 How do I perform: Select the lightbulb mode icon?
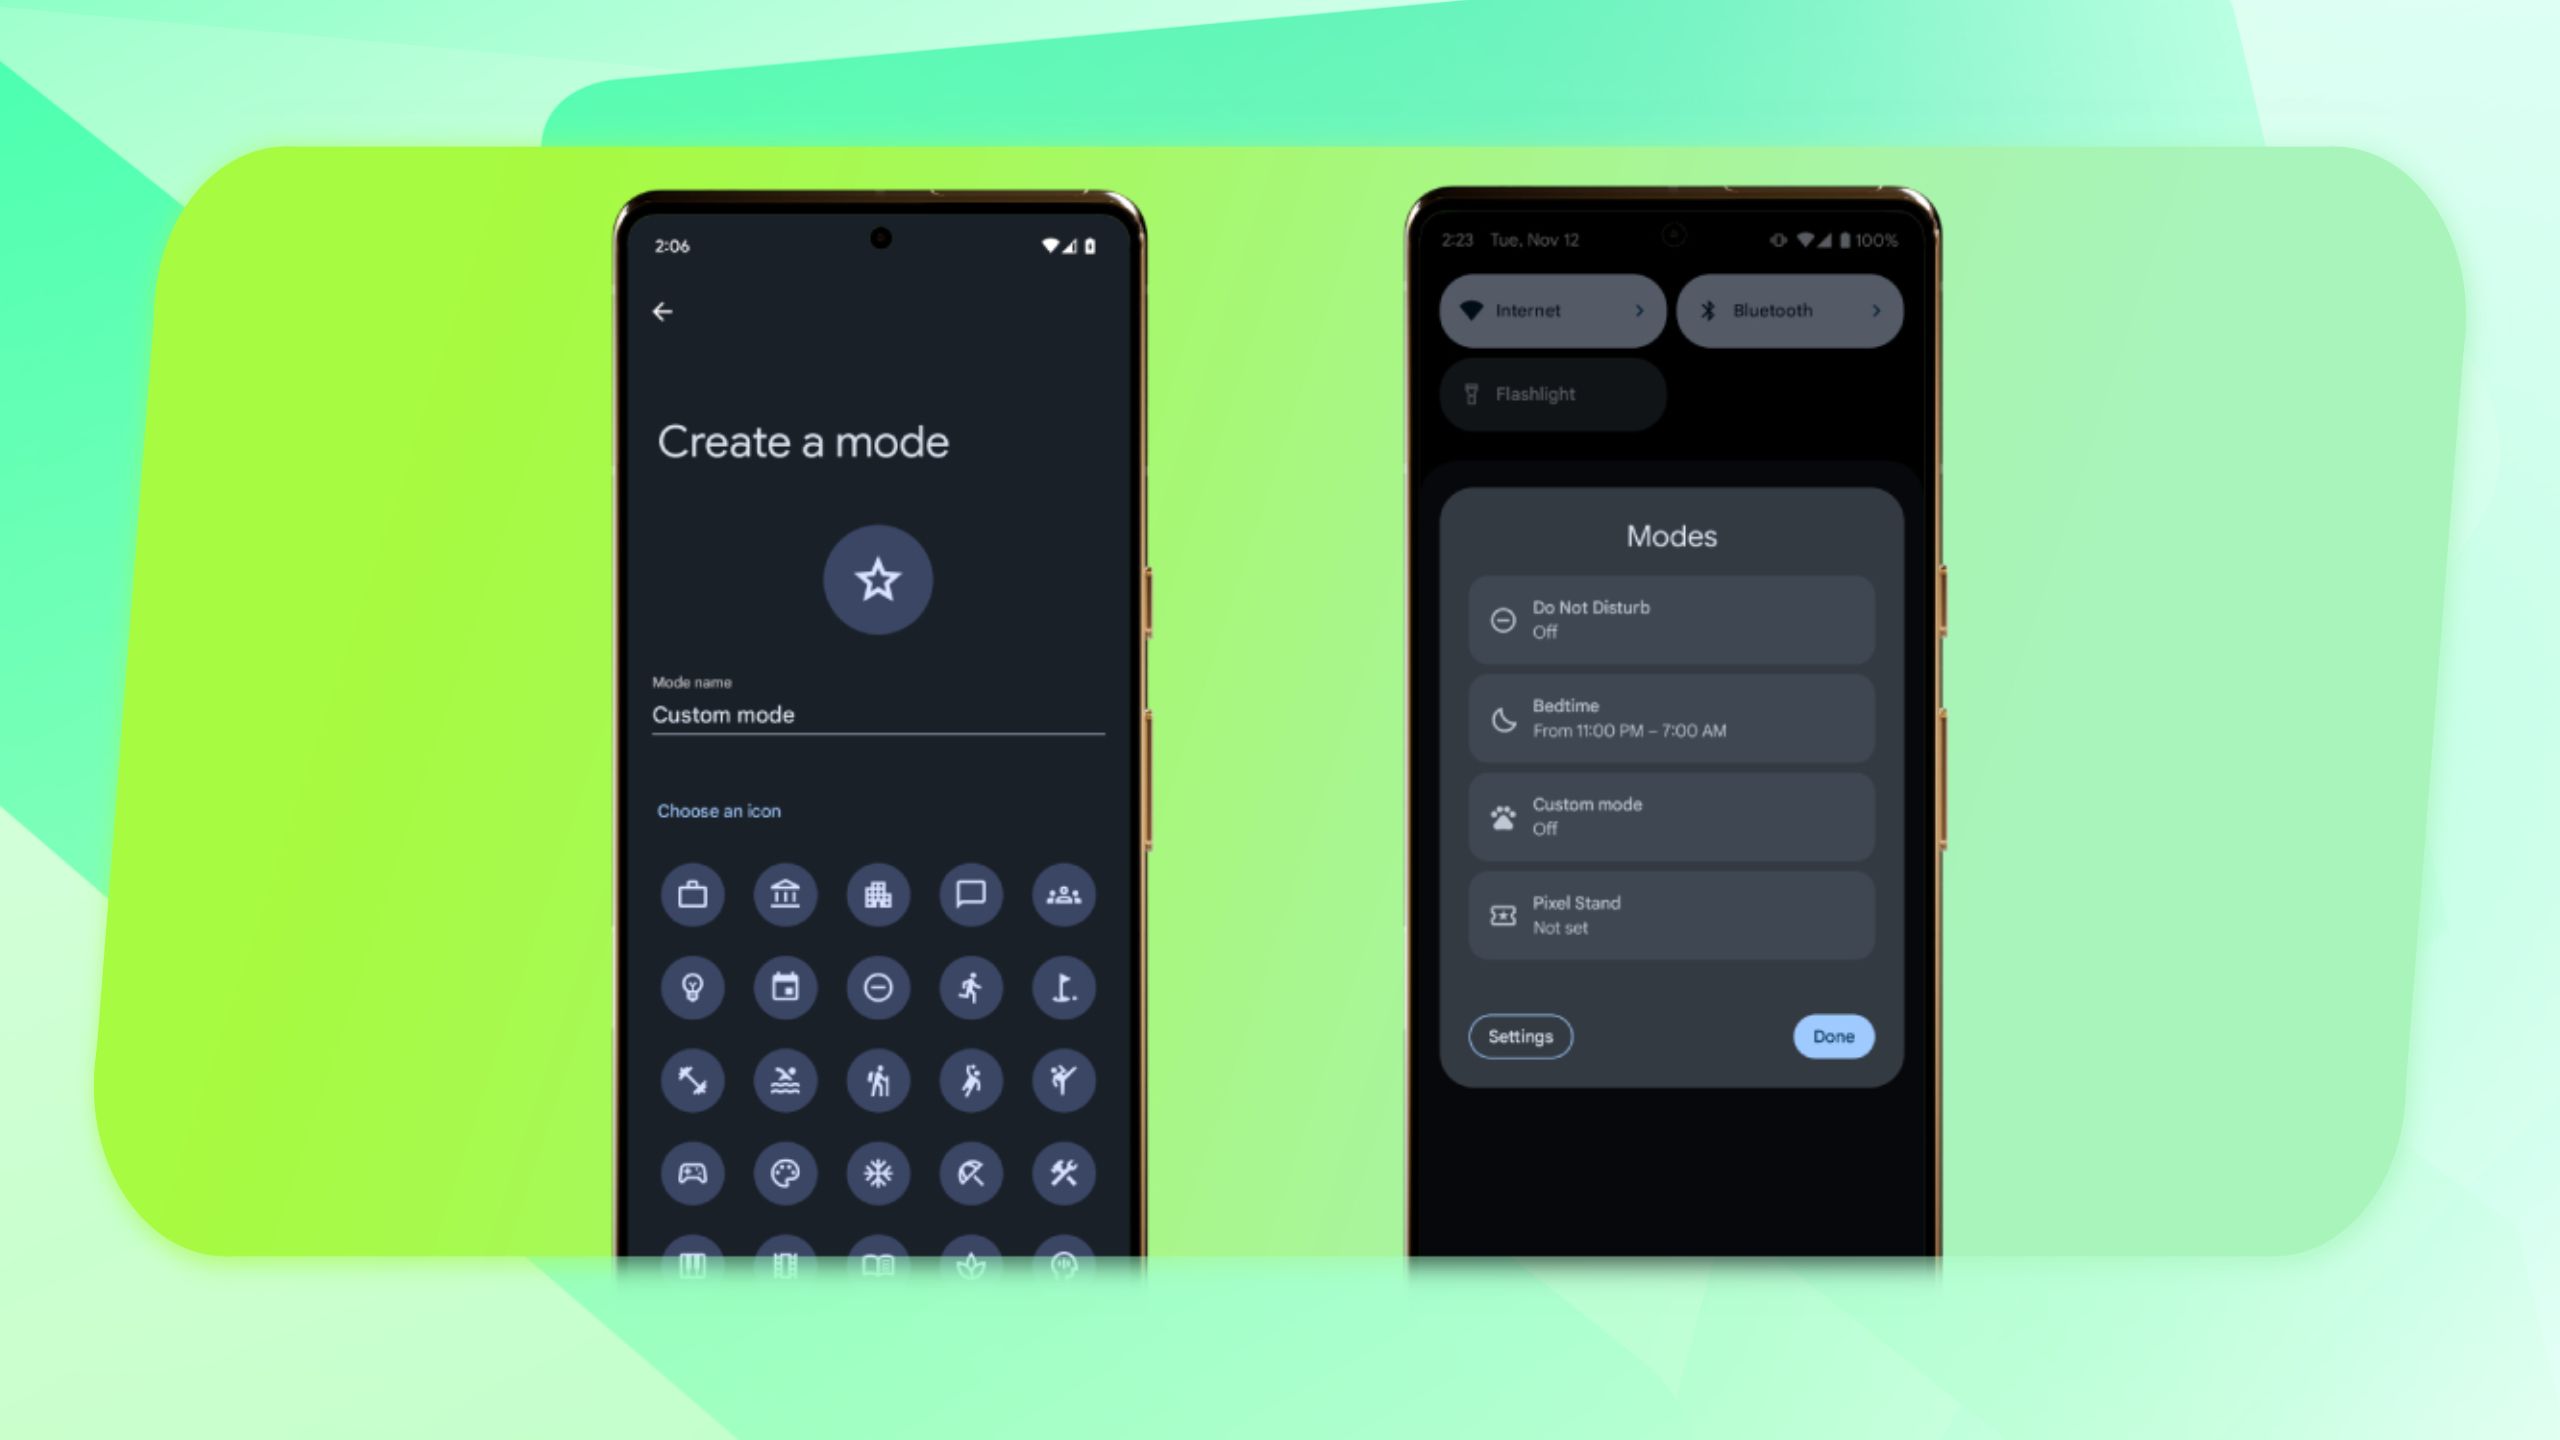pyautogui.click(x=693, y=988)
